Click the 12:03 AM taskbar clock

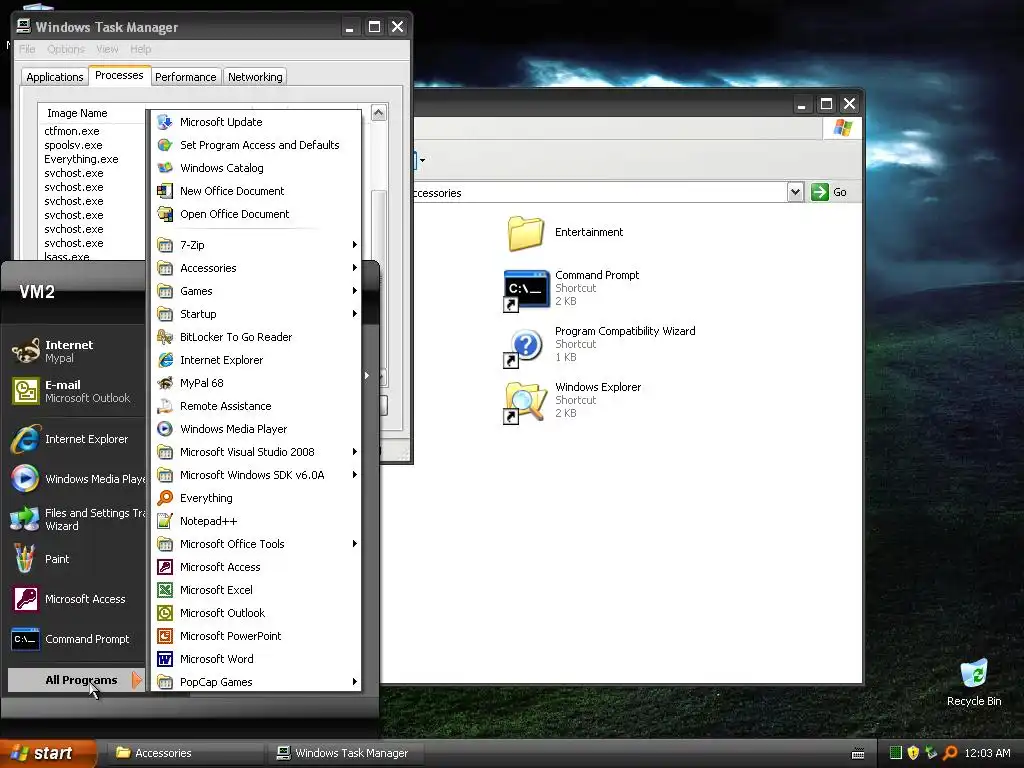pos(987,753)
